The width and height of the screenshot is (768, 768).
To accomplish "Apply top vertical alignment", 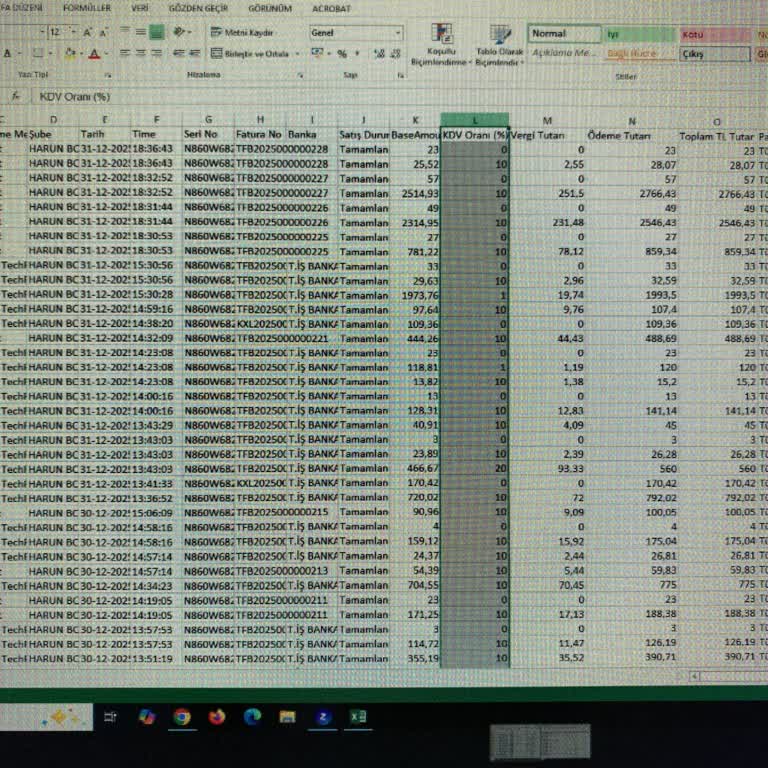I will point(125,32).
